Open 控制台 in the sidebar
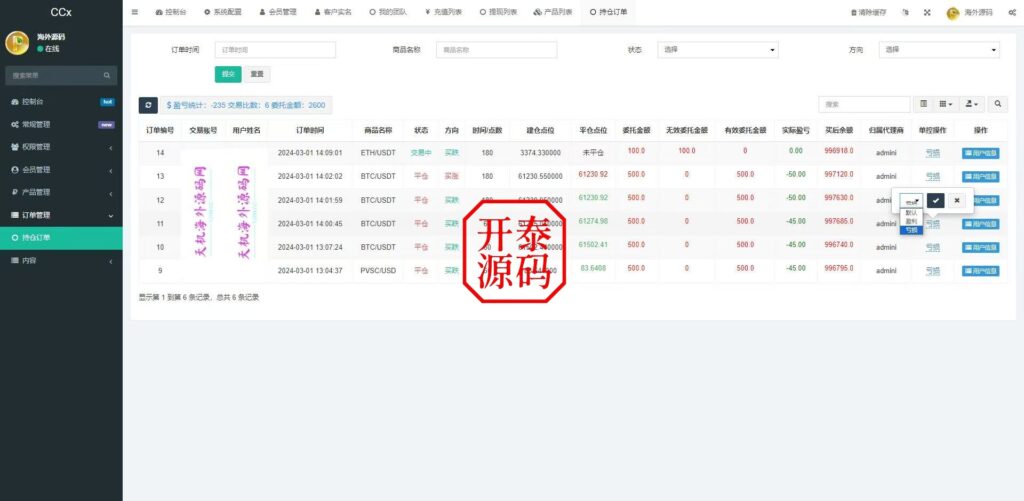The image size is (1024, 501). click(61, 102)
